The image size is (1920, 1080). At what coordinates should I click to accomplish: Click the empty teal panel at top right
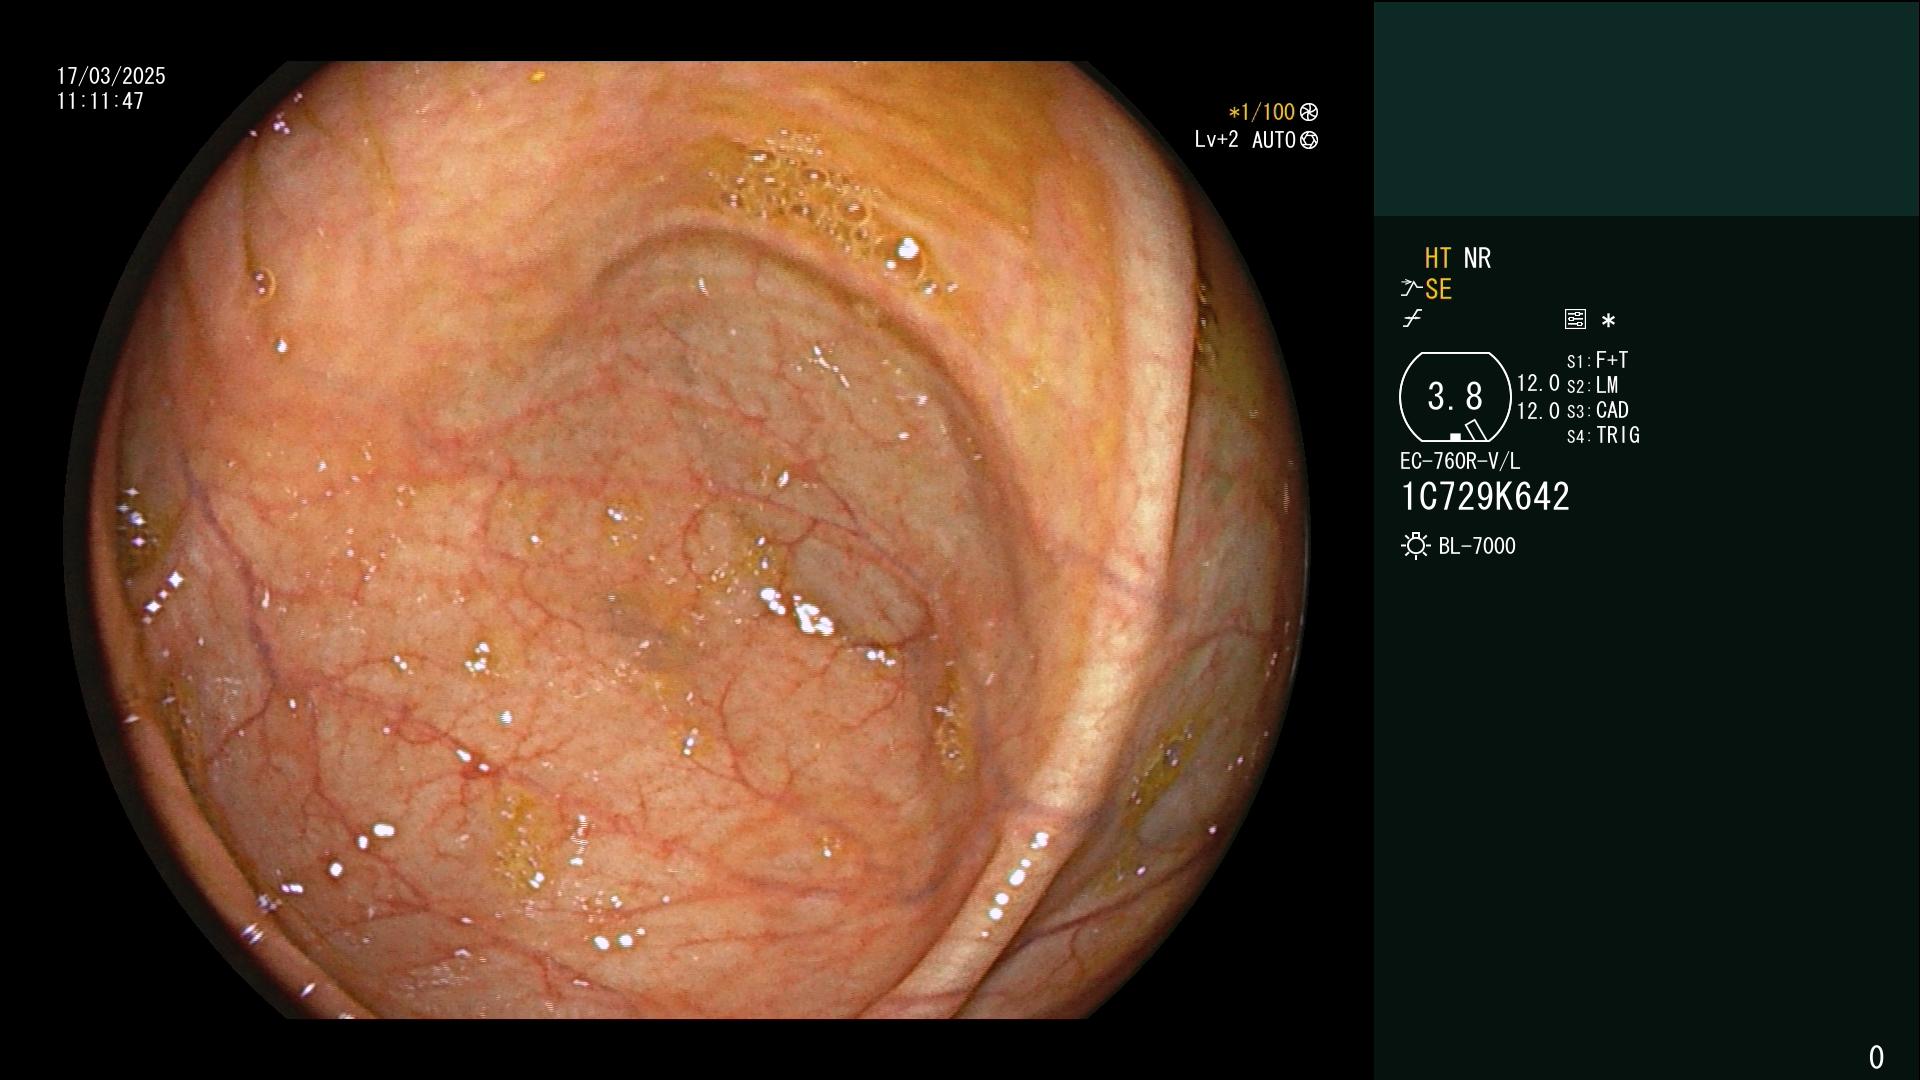[1646, 108]
